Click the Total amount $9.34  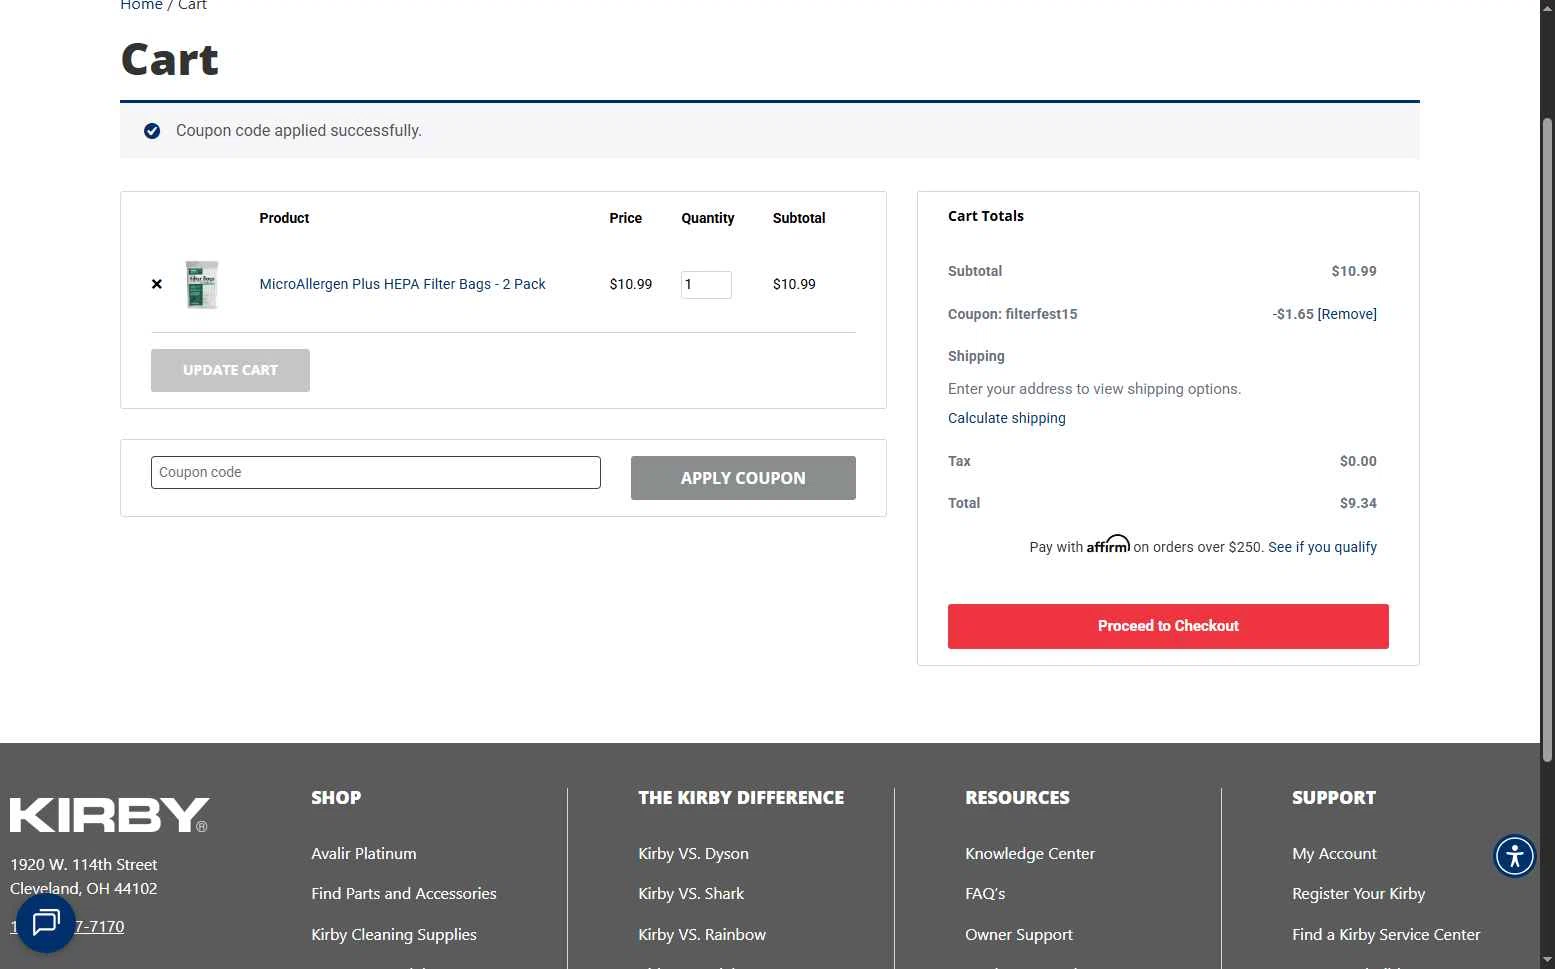(1358, 503)
